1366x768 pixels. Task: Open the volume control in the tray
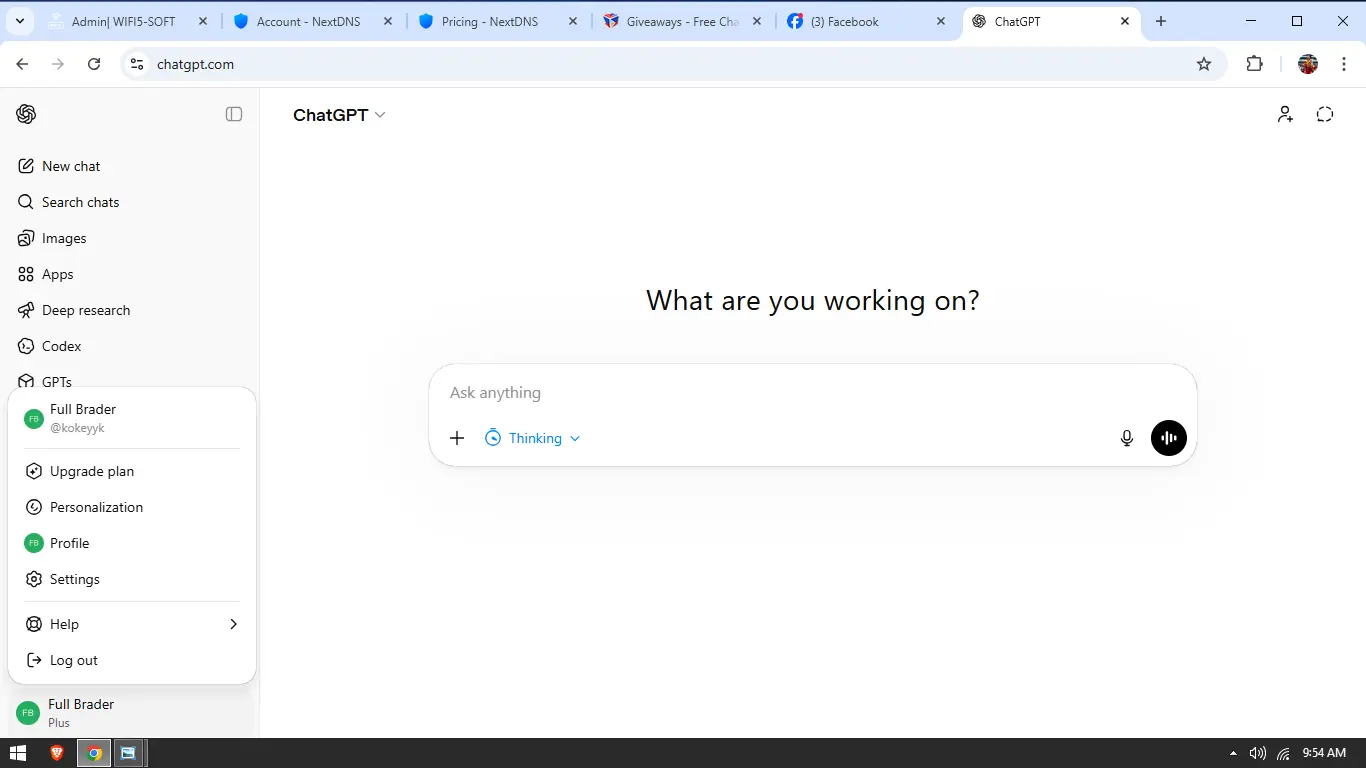[1258, 753]
